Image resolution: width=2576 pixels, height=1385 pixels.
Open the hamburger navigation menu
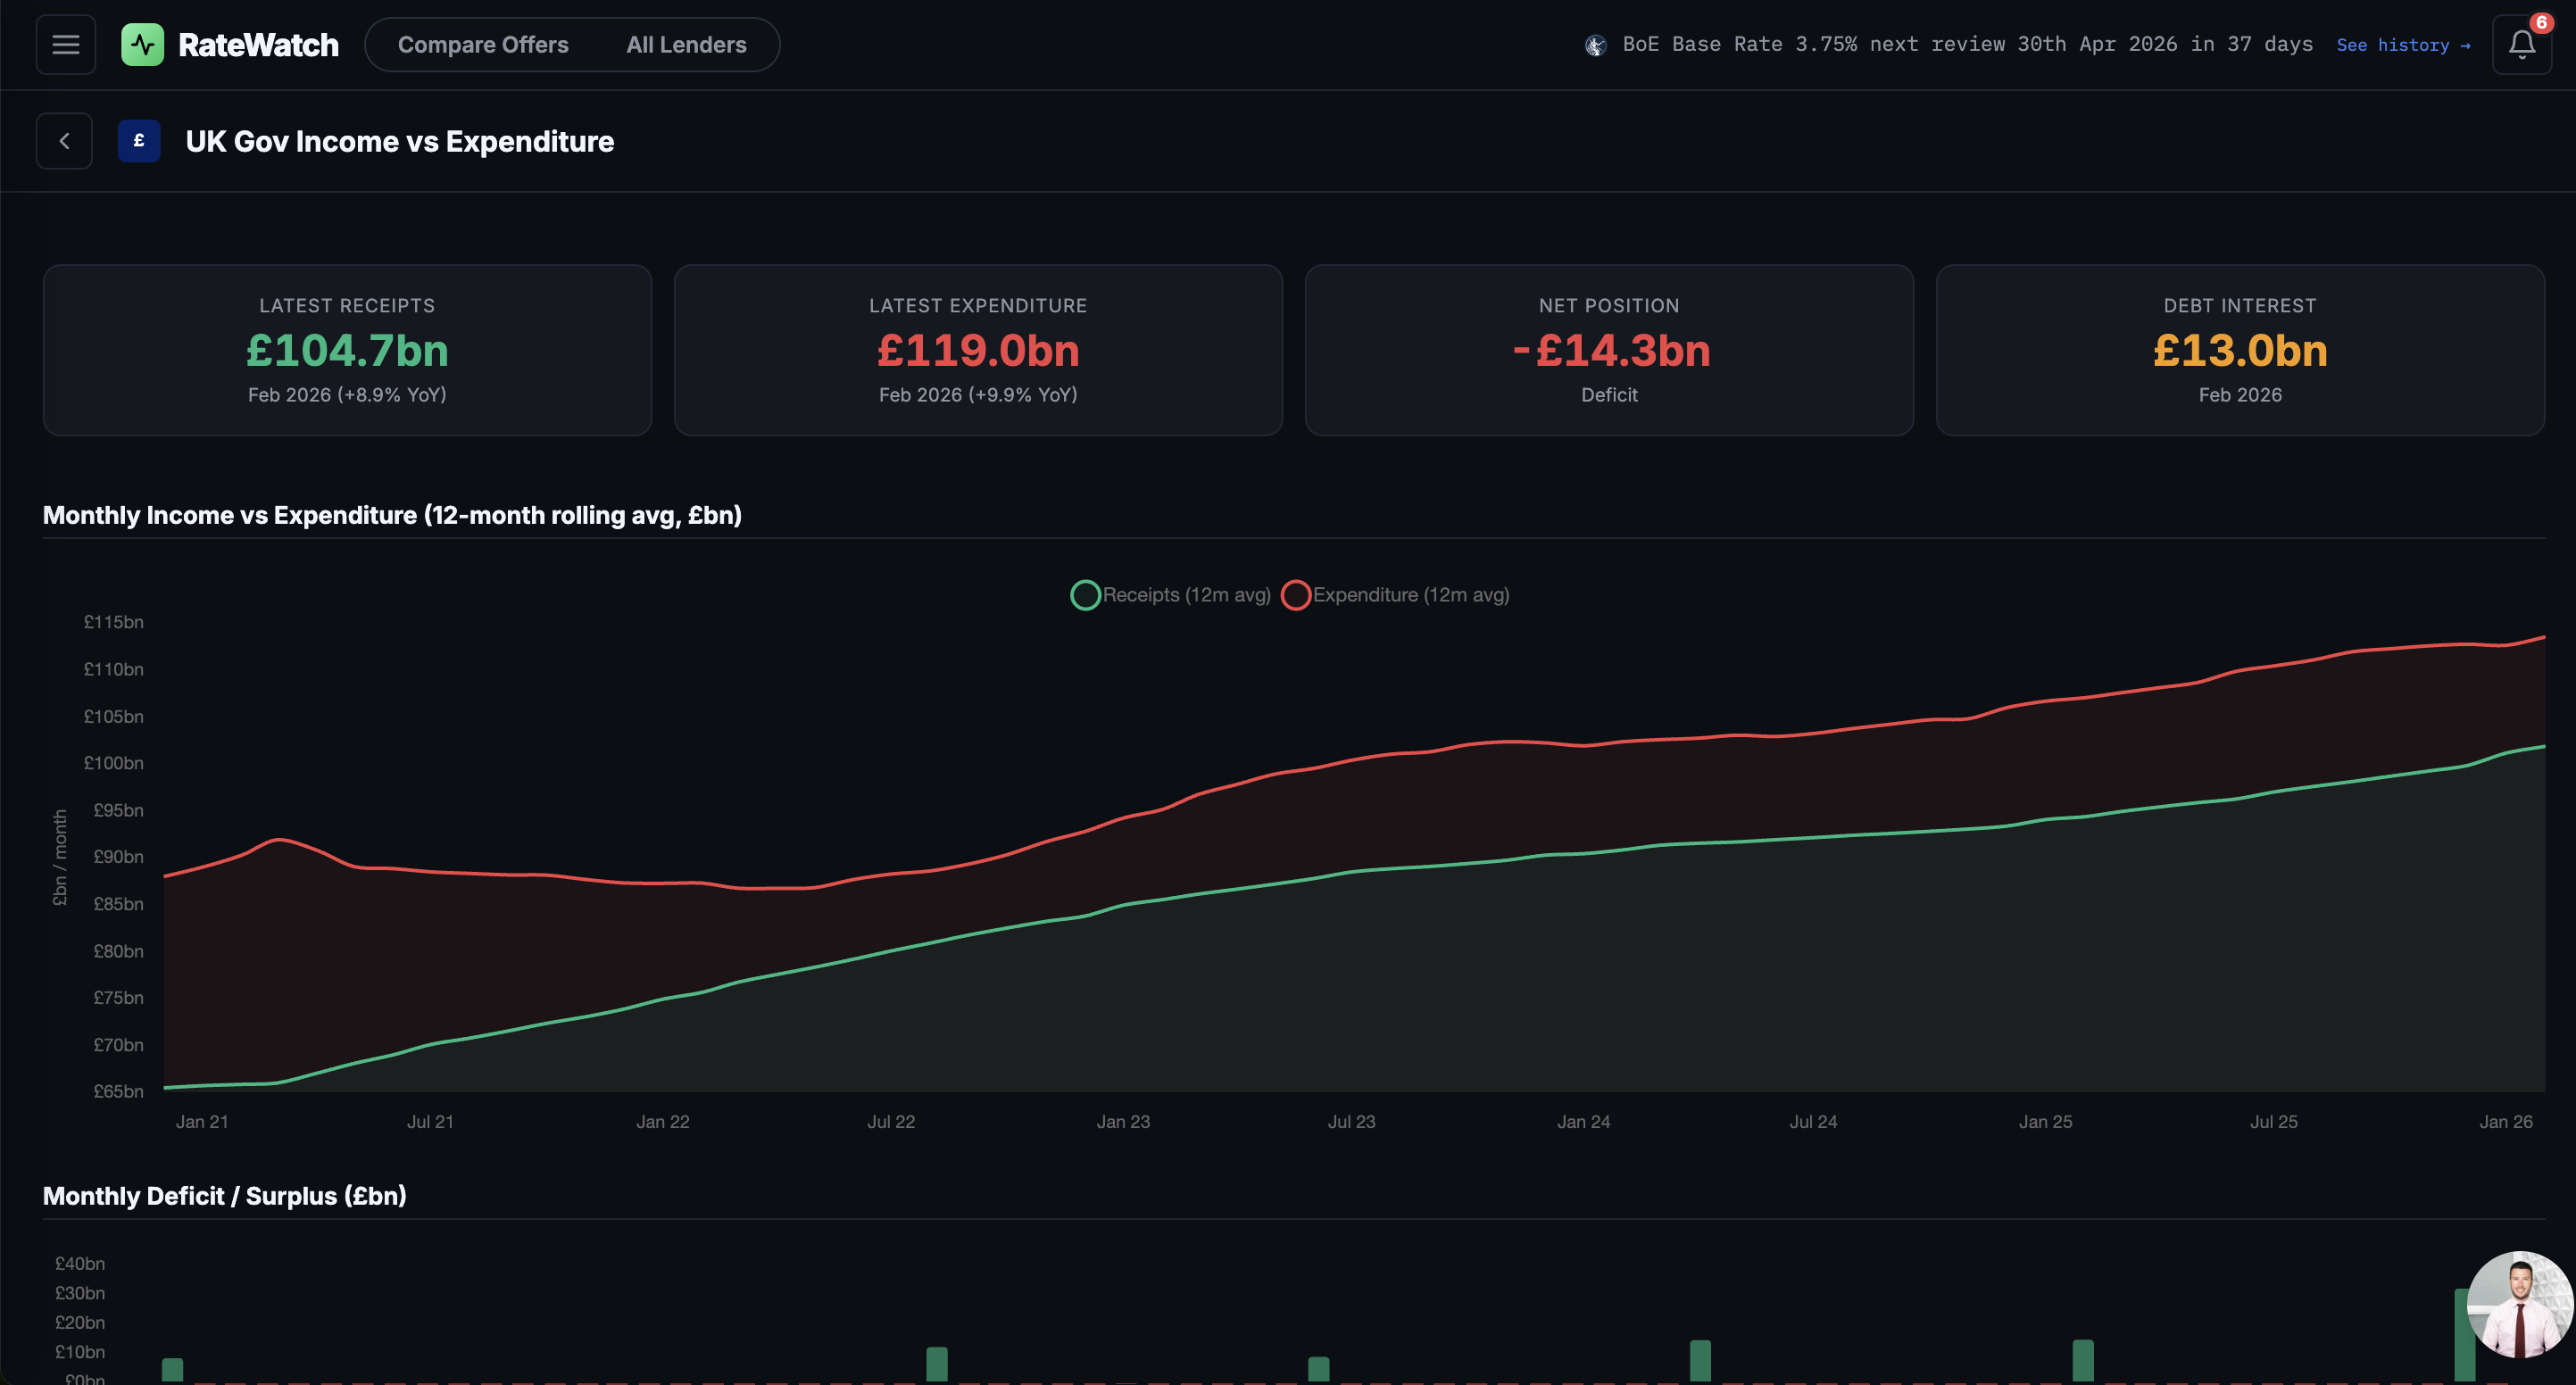[x=65, y=44]
